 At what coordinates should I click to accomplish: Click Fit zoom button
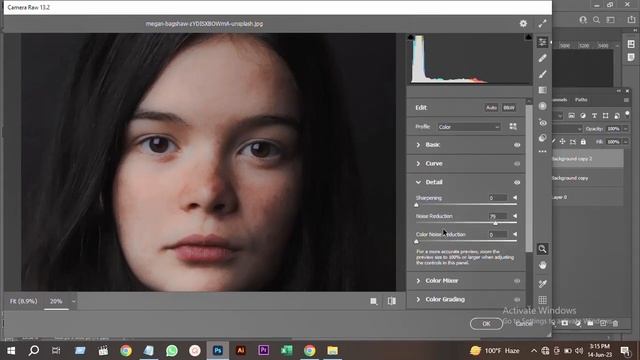pos(24,301)
